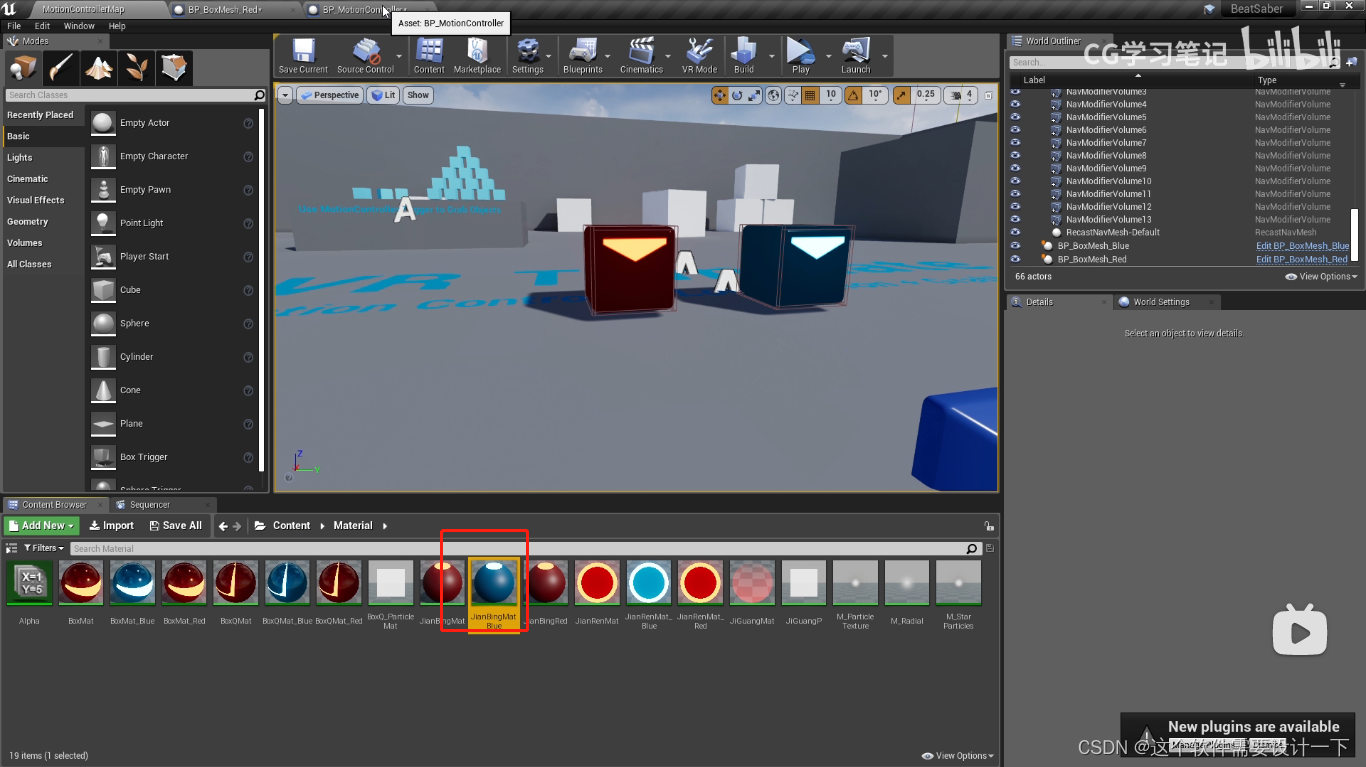Open the Blueprints toolbar button
The image size is (1366, 767).
(x=582, y=56)
